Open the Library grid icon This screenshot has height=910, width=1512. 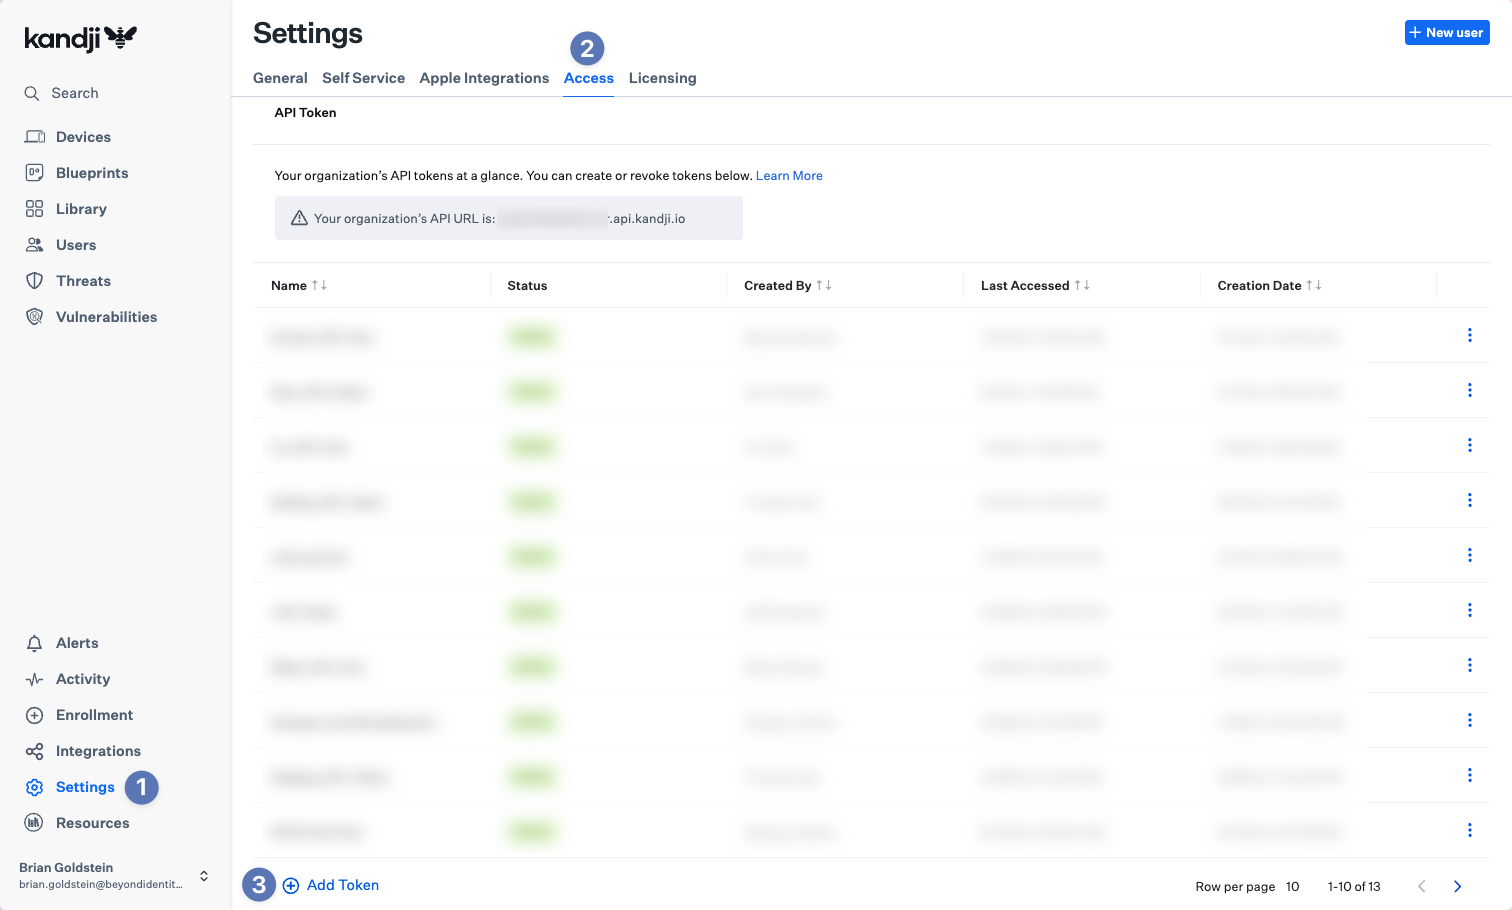tap(35, 209)
